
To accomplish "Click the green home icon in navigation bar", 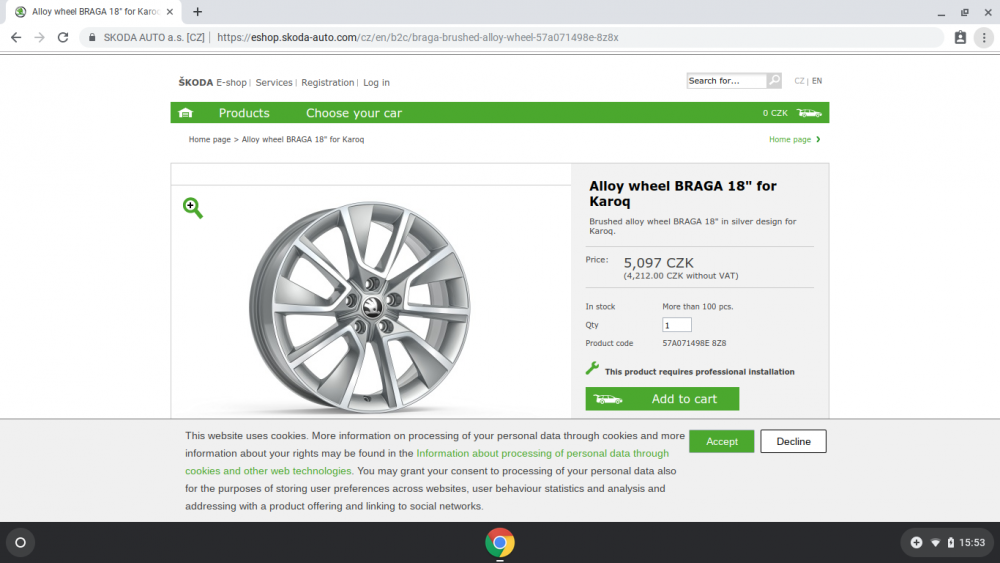I will (186, 113).
